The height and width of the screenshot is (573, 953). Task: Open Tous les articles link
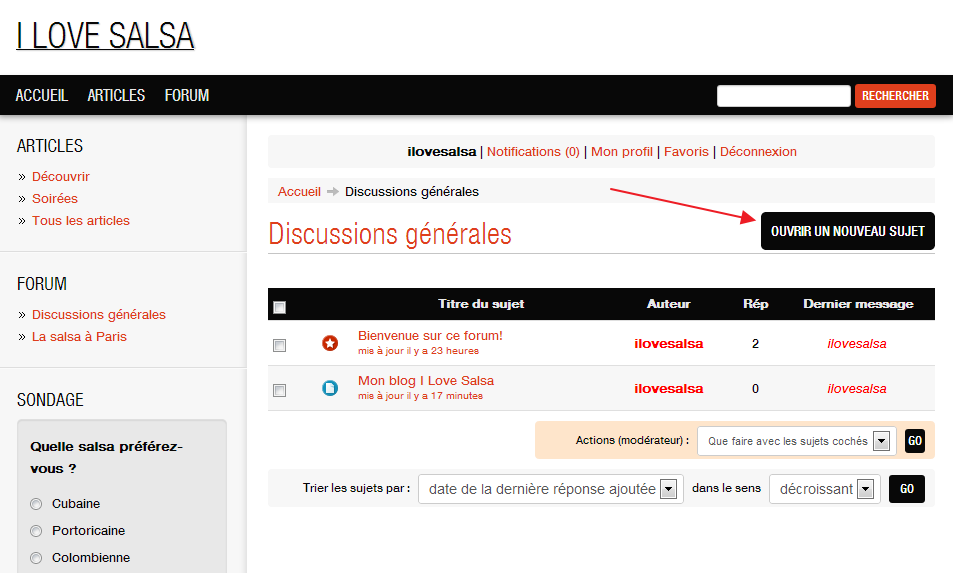[81, 221]
